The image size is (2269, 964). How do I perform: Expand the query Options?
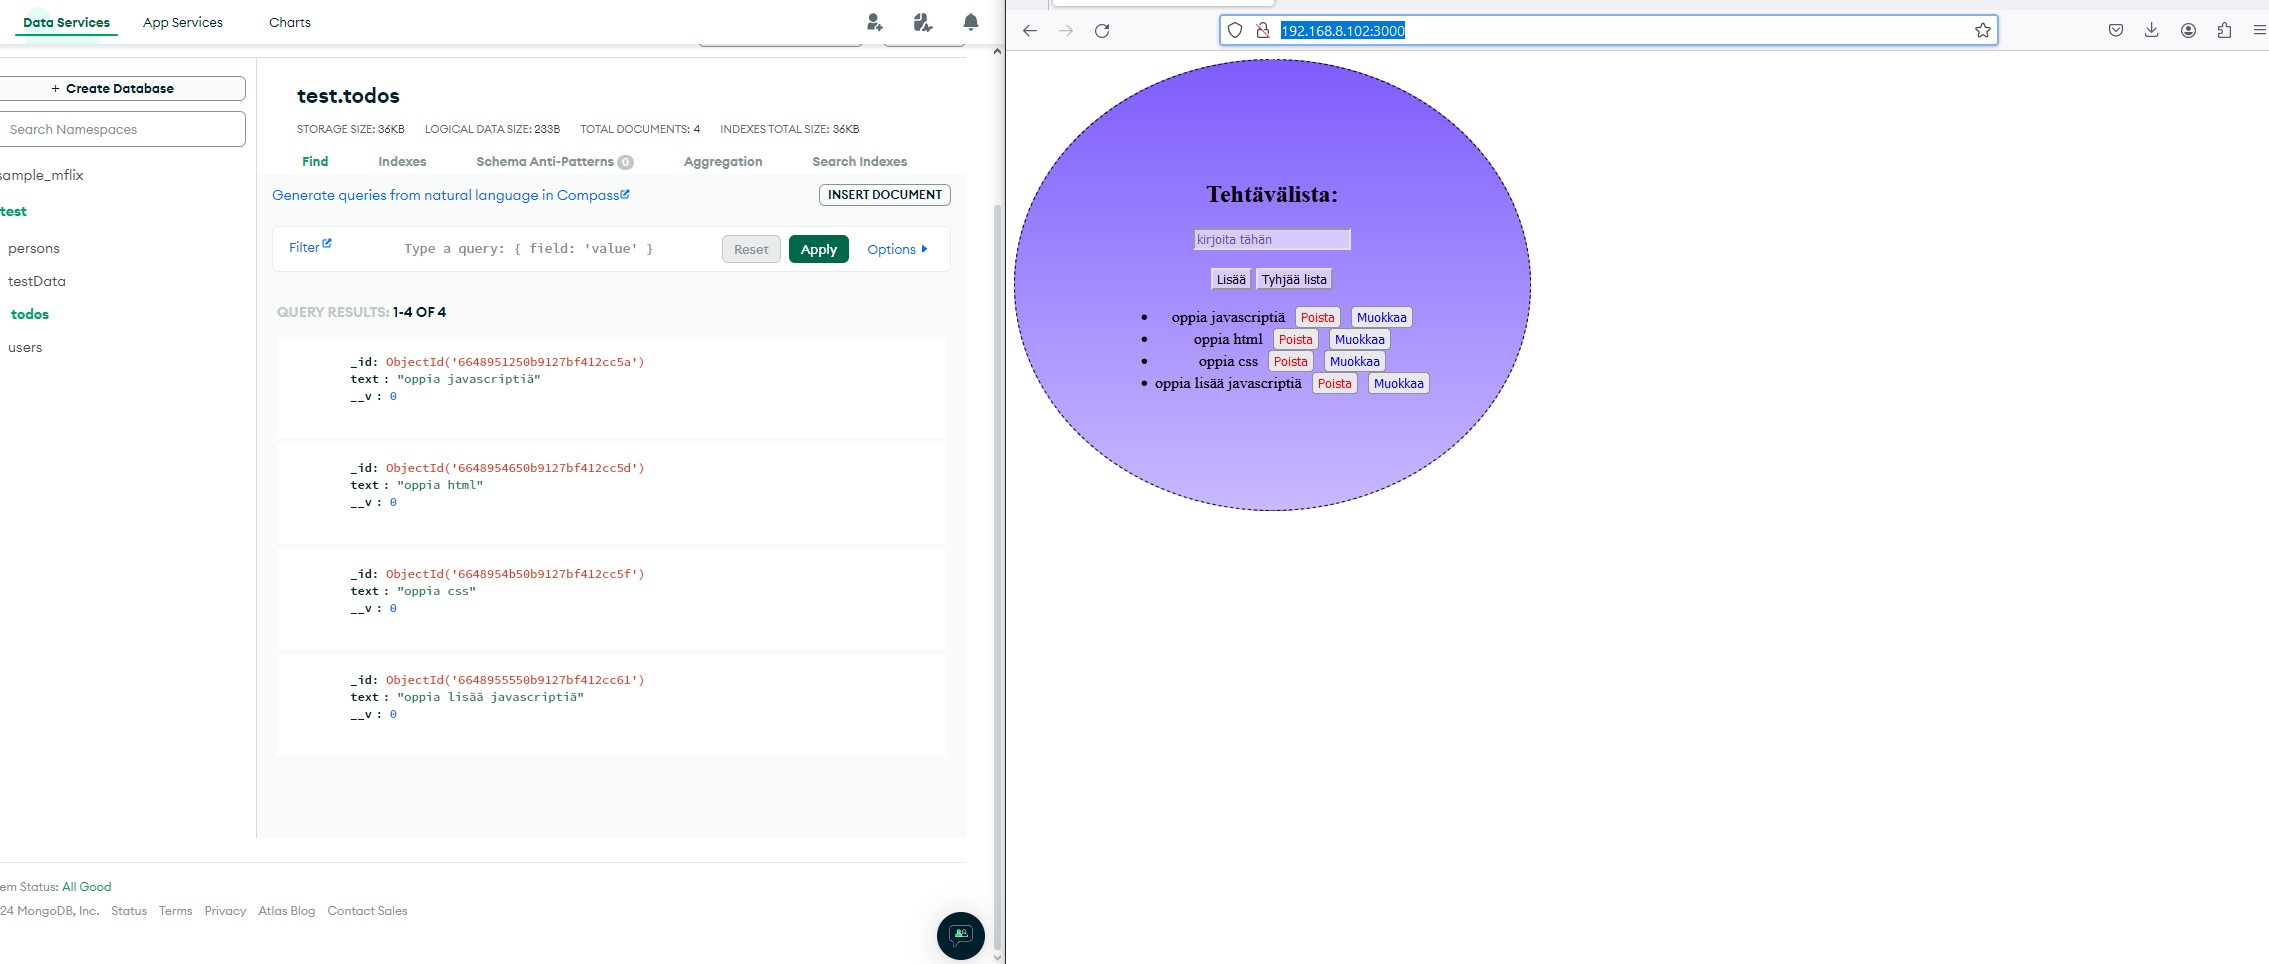tap(896, 249)
